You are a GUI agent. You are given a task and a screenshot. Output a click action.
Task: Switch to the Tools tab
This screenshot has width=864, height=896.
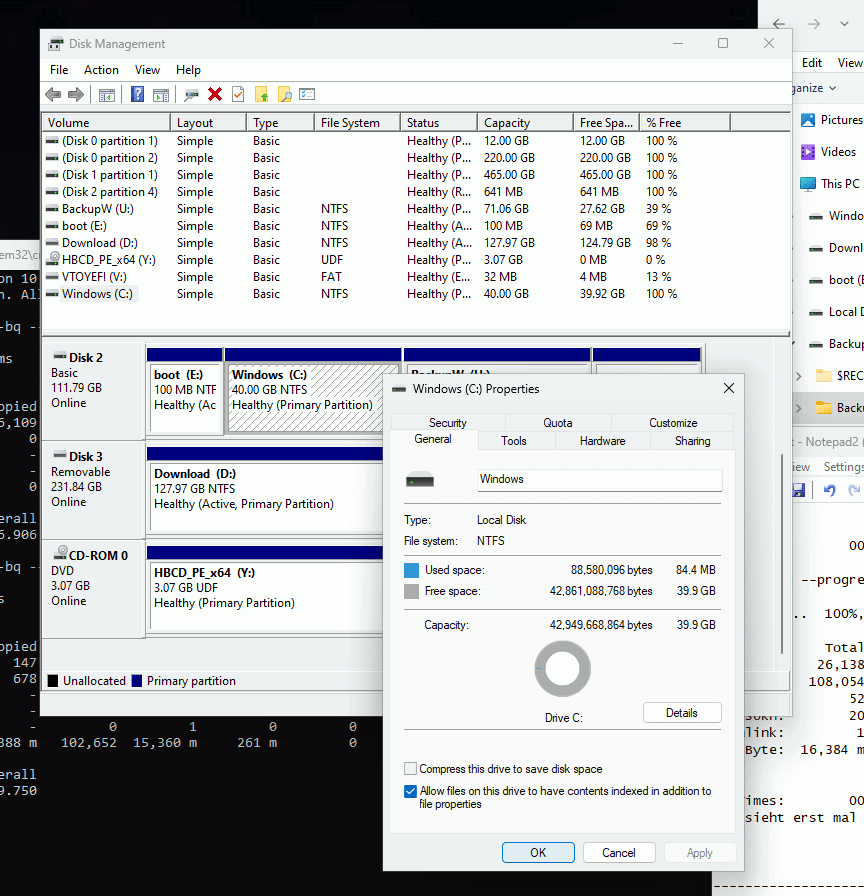click(514, 441)
